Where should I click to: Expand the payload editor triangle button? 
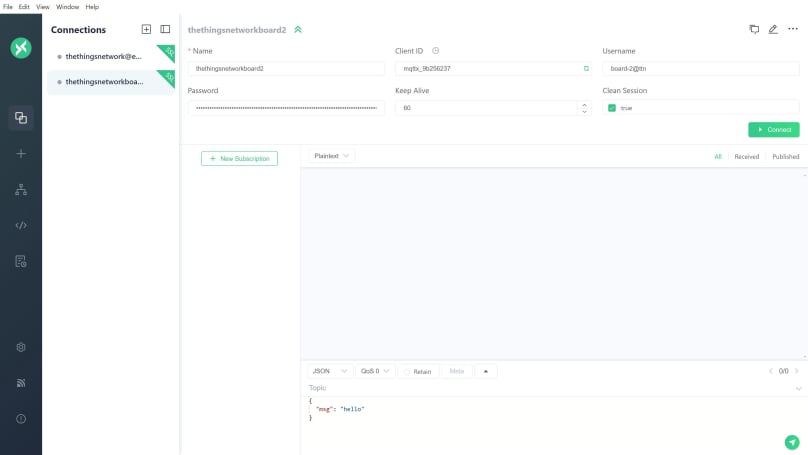pyautogui.click(x=485, y=371)
